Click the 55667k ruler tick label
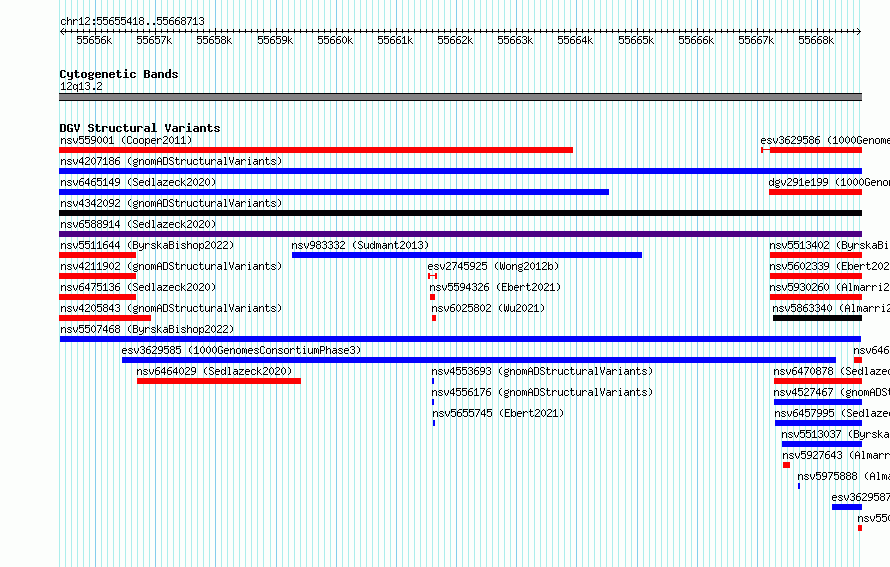Screen dimensions: 890x567 756,41
